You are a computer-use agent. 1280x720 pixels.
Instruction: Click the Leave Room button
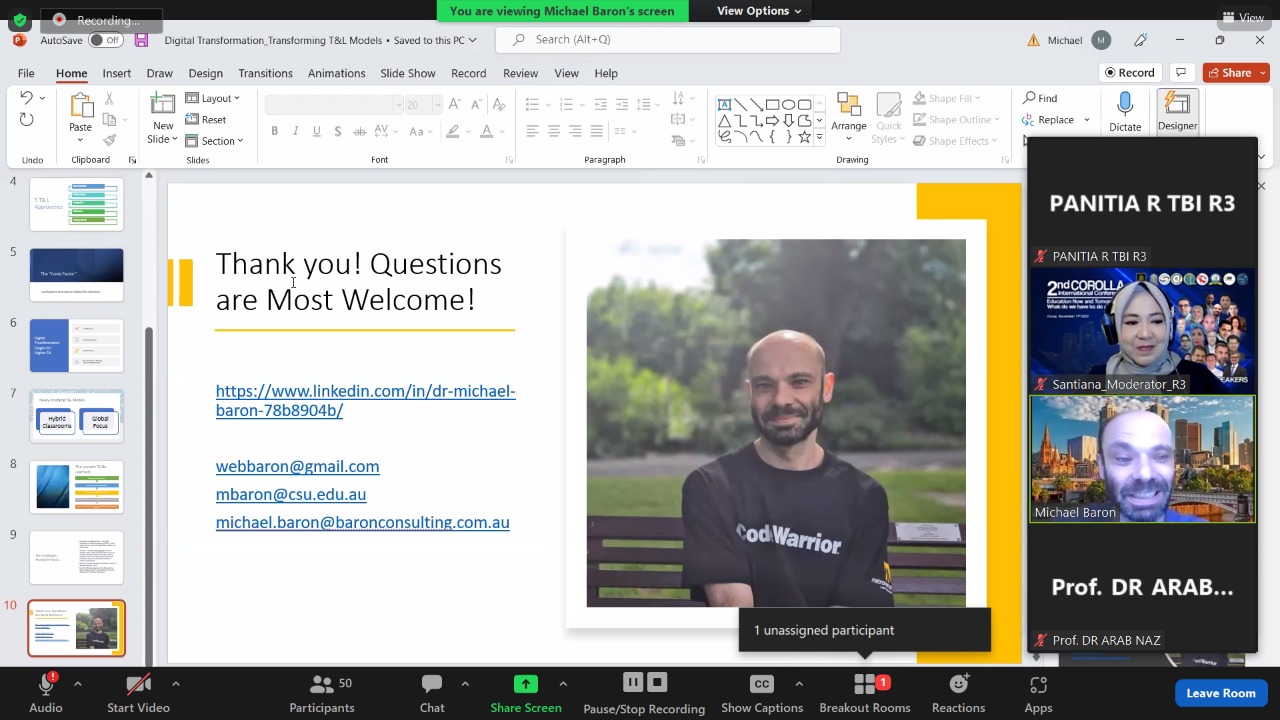click(1220, 693)
